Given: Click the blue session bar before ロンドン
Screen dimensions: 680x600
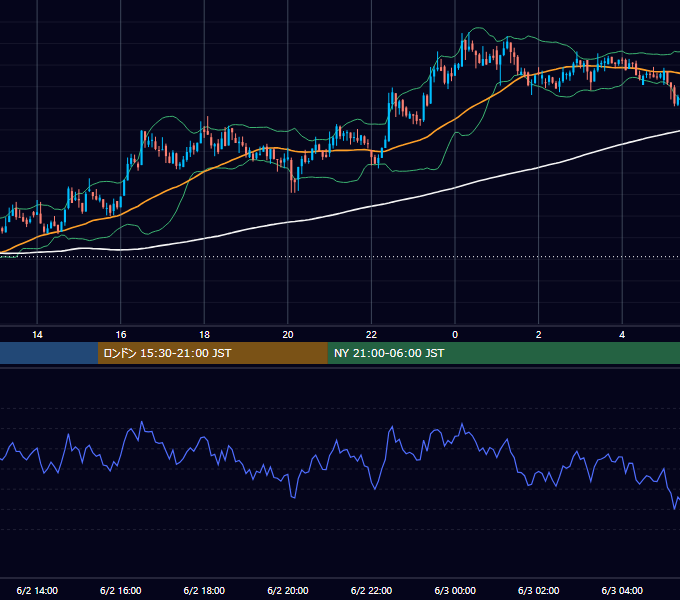Looking at the screenshot, I should [x=49, y=353].
